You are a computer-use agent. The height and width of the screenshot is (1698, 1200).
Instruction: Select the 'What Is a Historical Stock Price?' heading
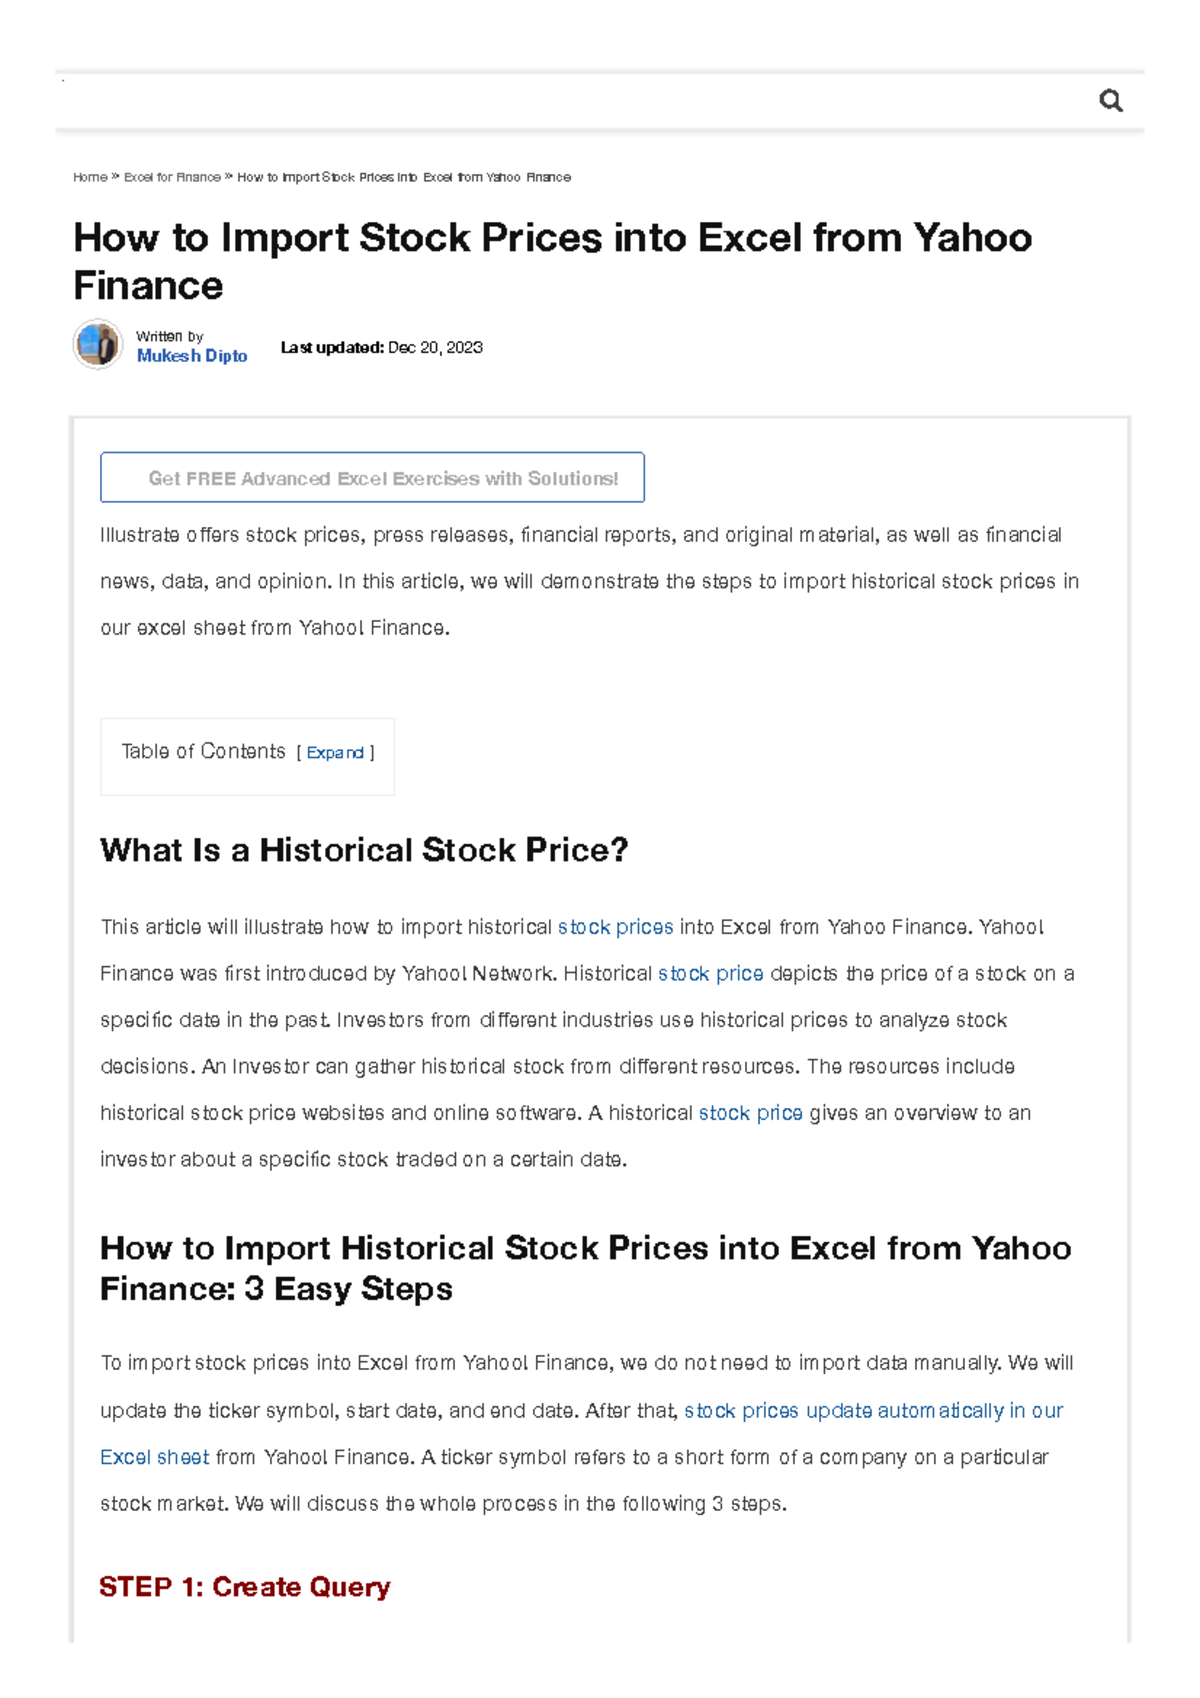(362, 850)
